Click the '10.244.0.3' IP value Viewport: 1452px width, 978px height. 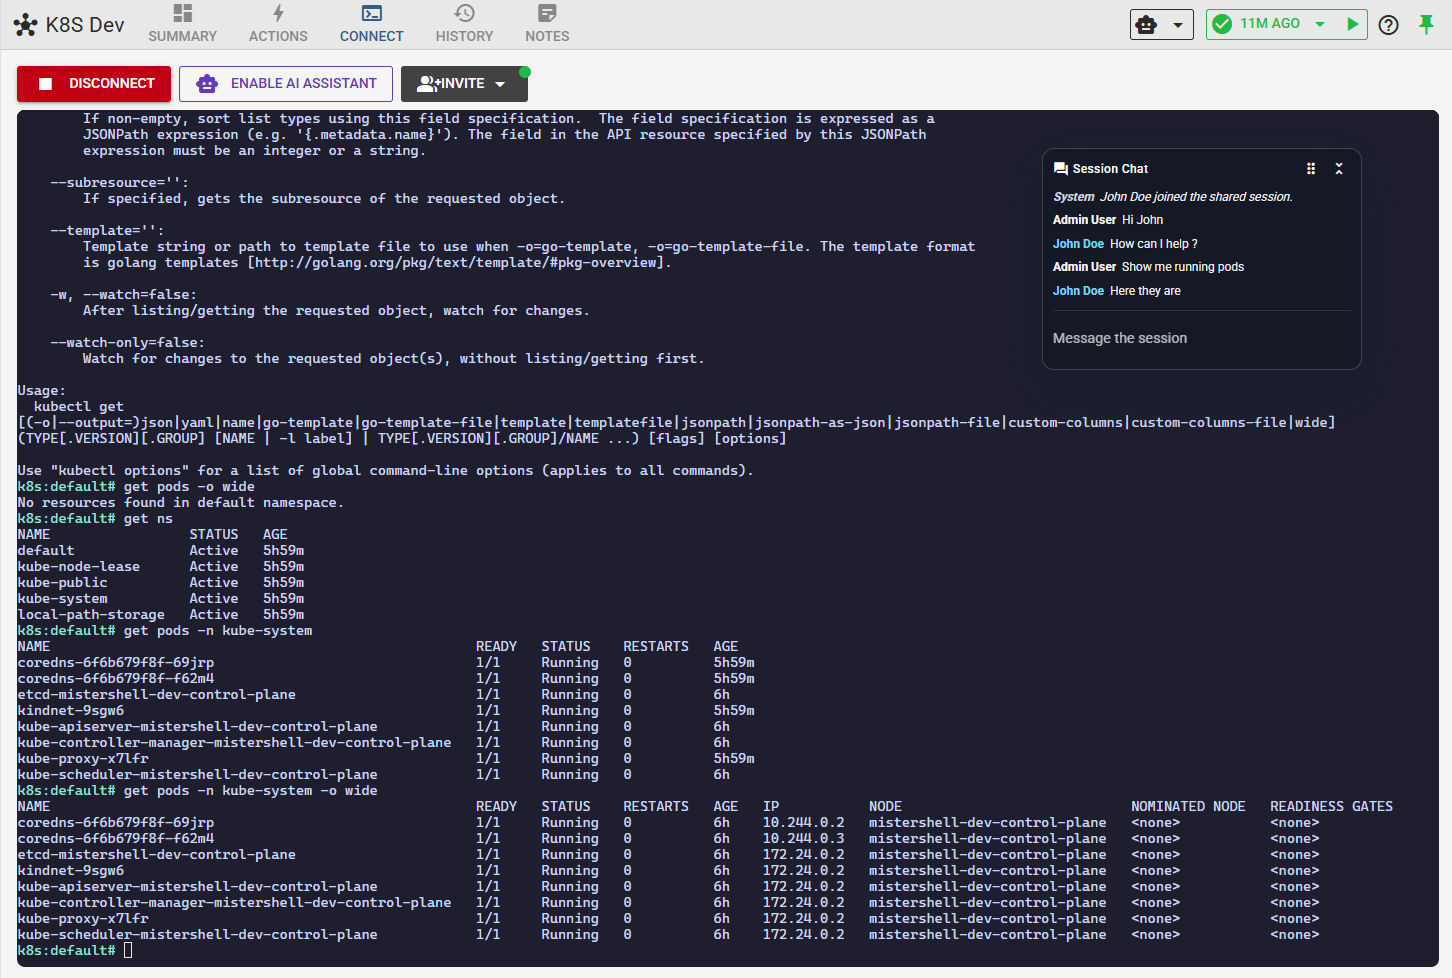click(803, 838)
